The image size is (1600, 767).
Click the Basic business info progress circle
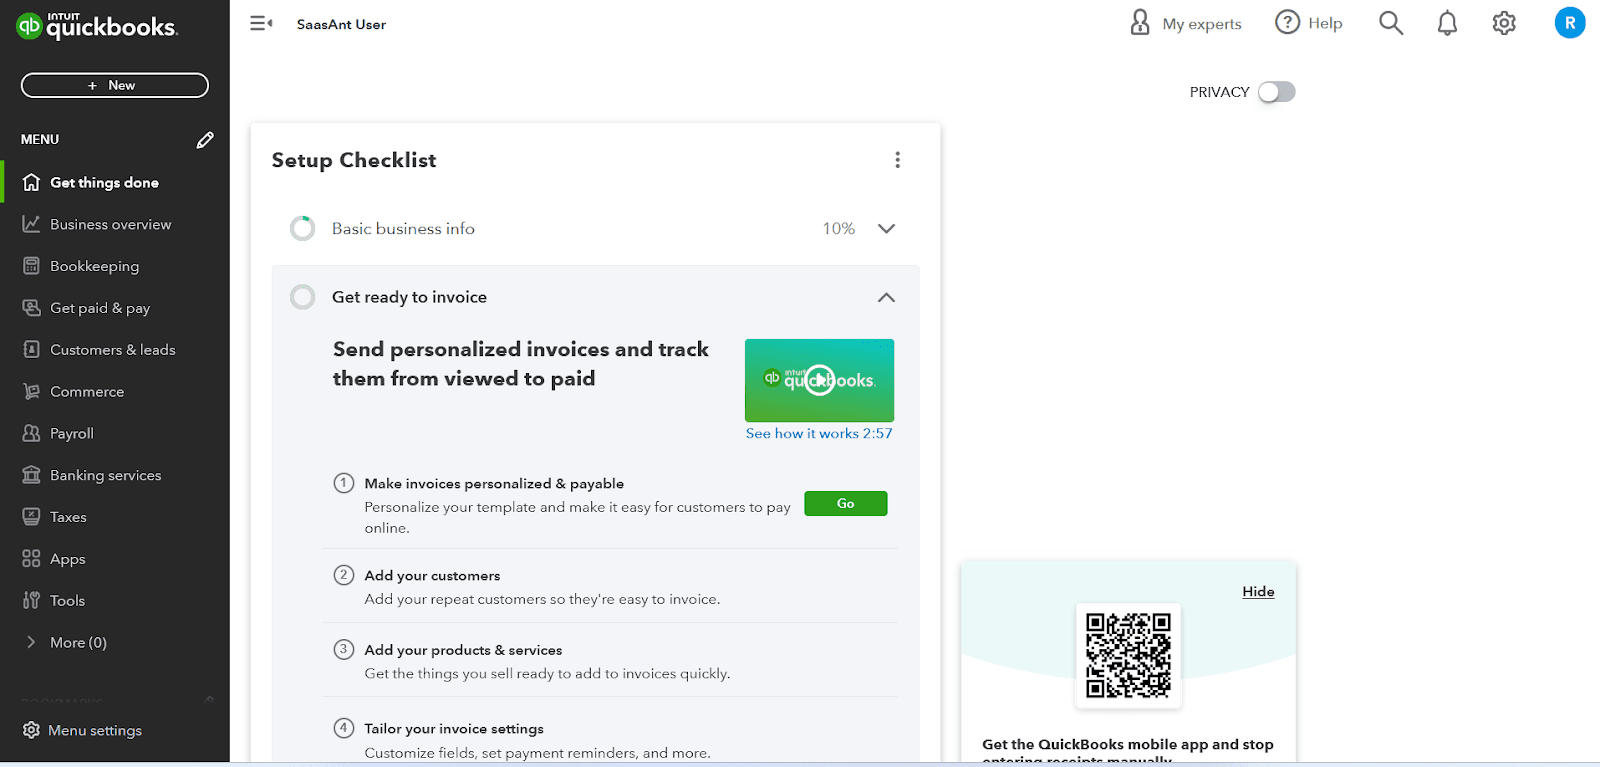[302, 229]
